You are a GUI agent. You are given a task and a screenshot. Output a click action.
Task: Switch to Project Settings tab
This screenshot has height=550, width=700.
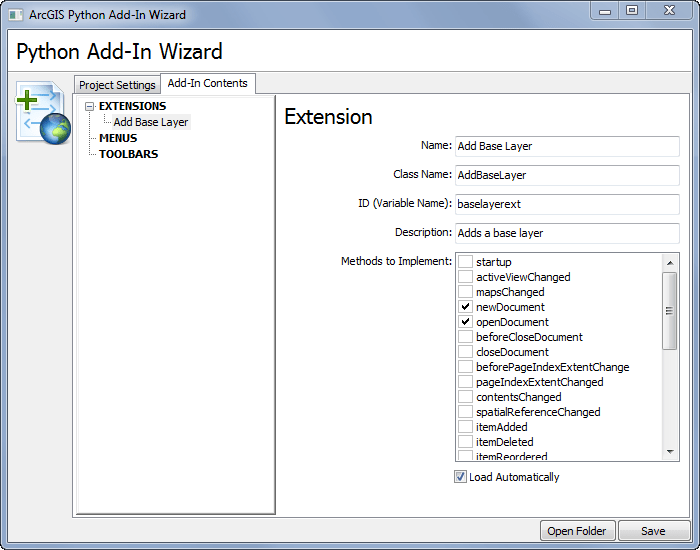[117, 85]
